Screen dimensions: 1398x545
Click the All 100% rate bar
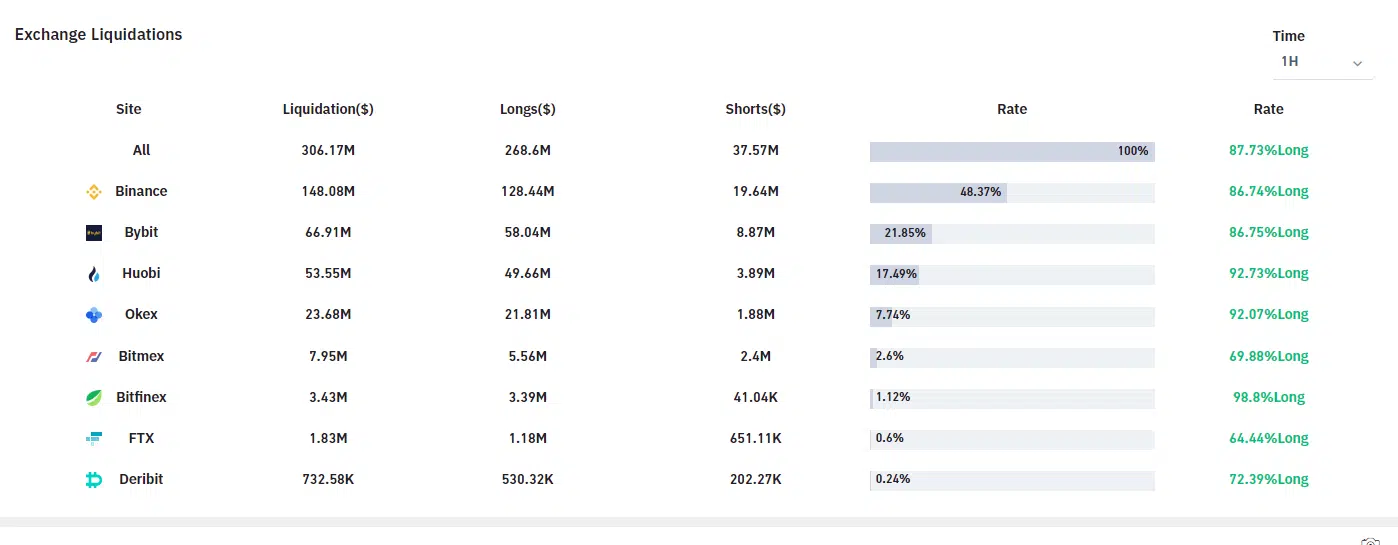coord(1012,151)
